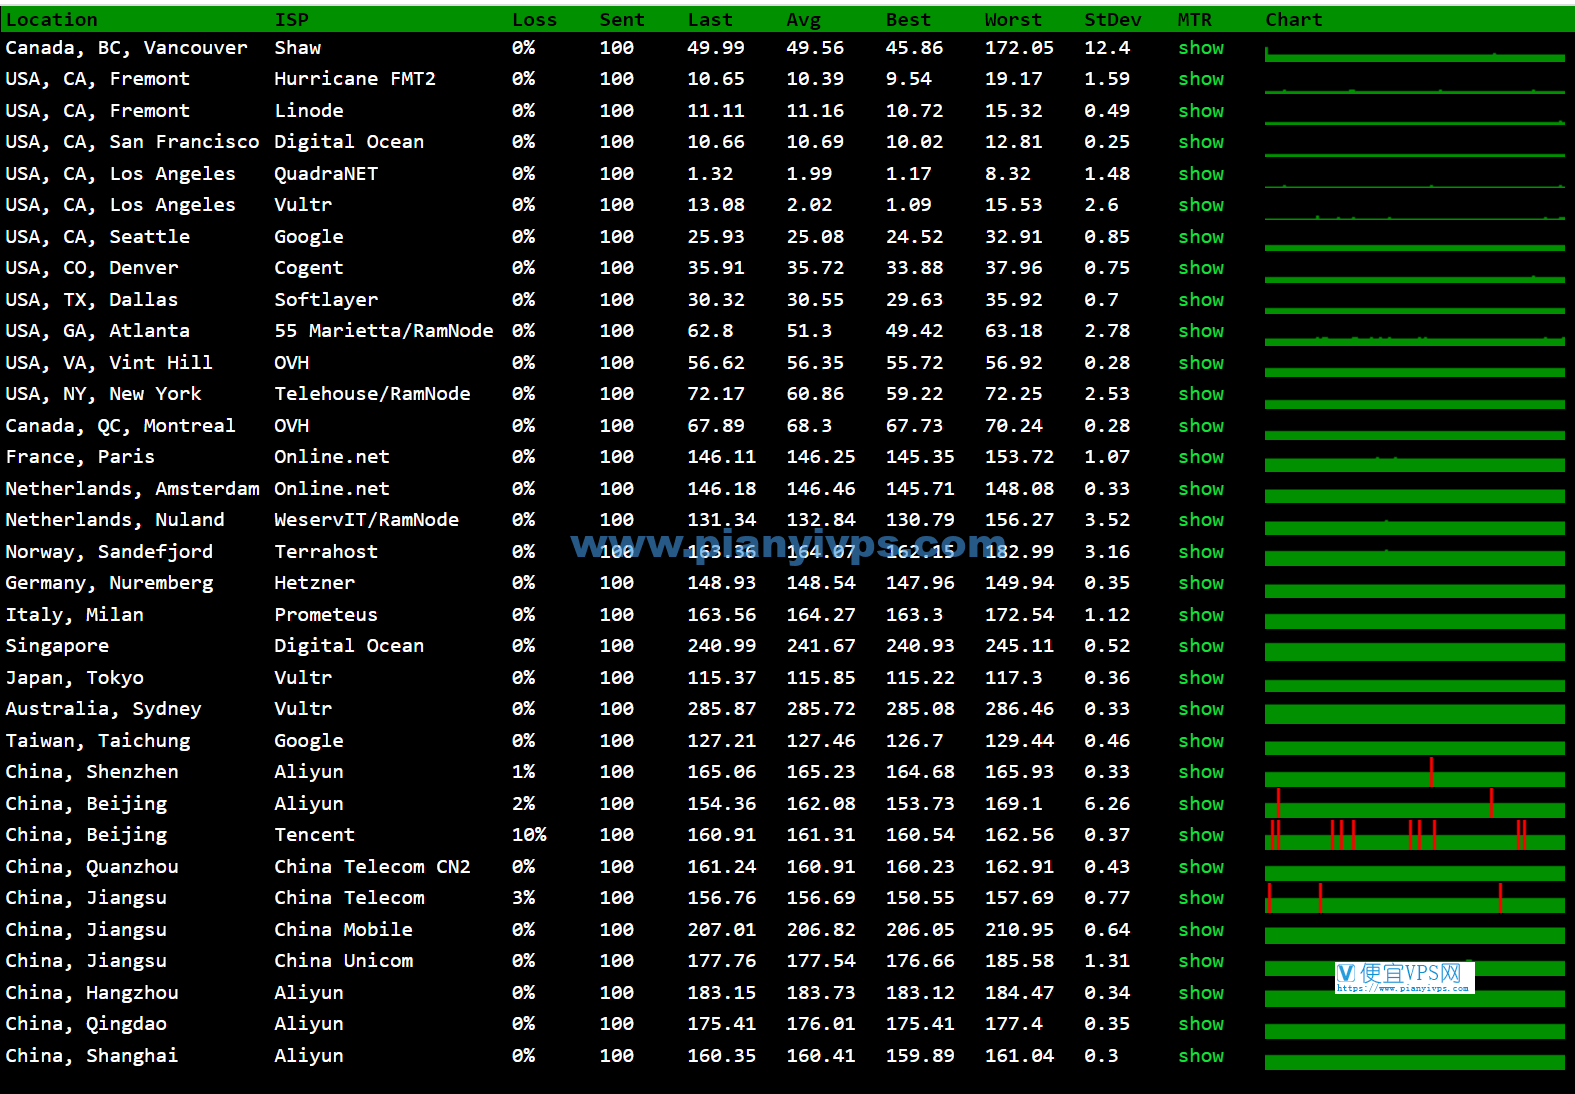Click the StDev column header
This screenshot has height=1094, width=1575.
pyautogui.click(x=1113, y=20)
